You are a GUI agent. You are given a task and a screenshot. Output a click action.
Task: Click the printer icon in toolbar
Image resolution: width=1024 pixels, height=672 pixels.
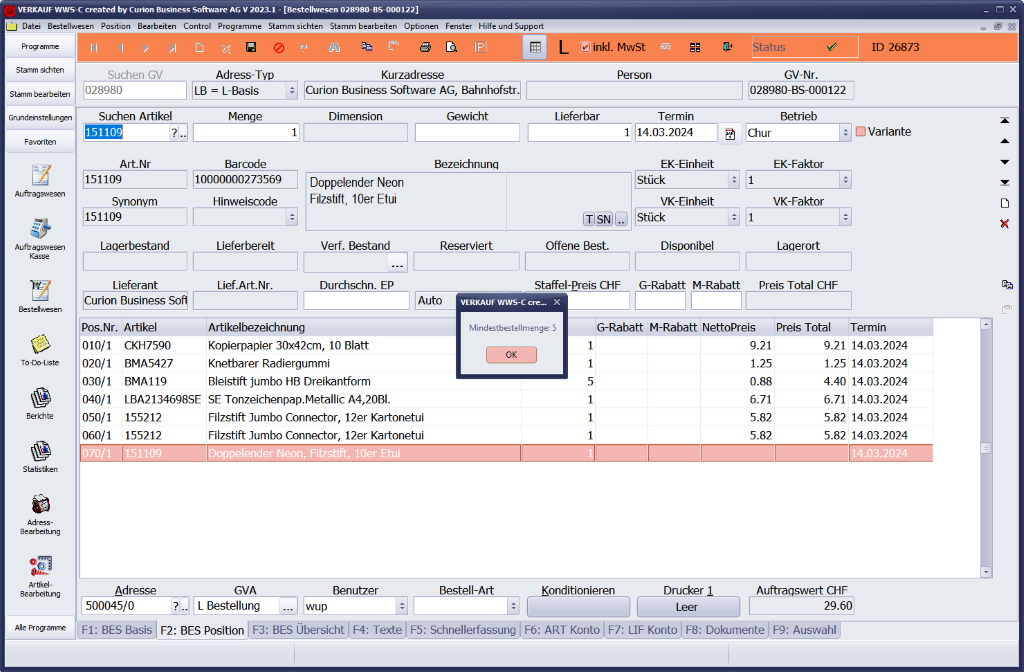point(425,47)
